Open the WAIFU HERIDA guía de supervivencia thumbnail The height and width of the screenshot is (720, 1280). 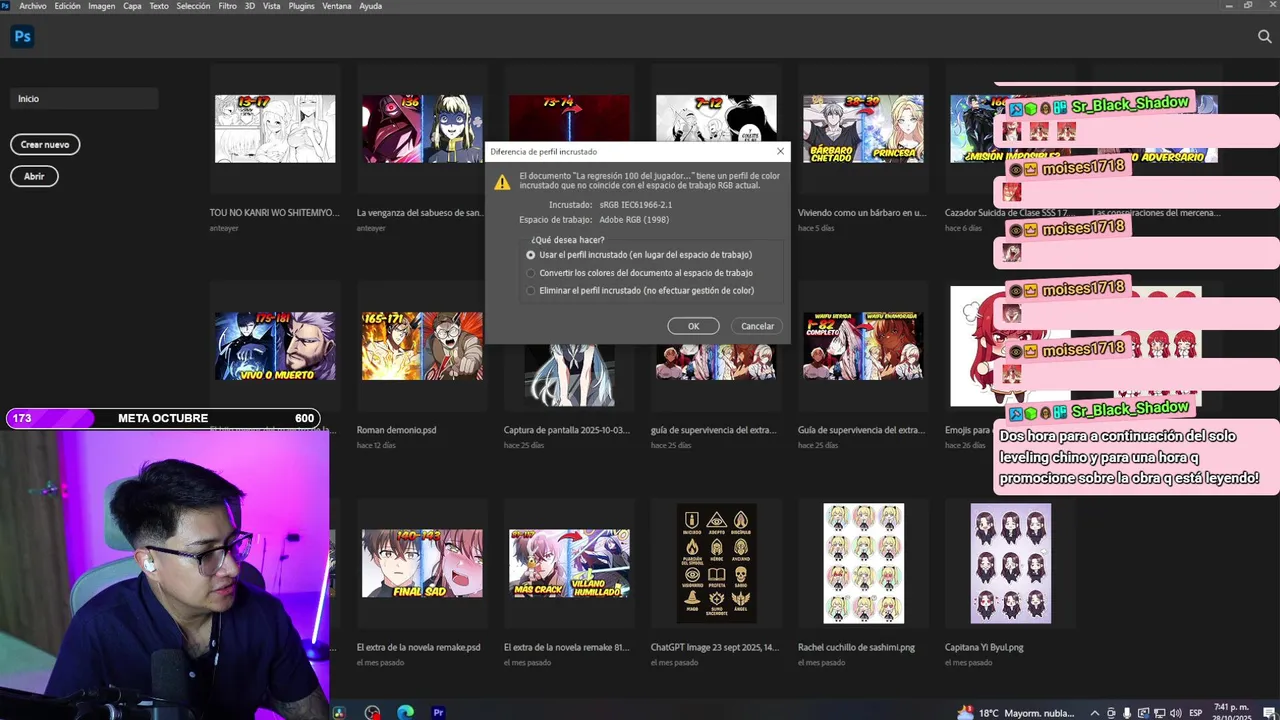click(x=863, y=346)
